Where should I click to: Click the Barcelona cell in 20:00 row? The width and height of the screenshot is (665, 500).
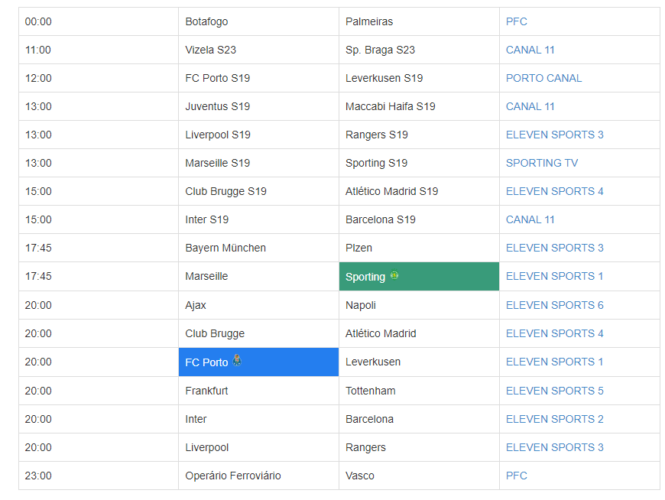419,419
